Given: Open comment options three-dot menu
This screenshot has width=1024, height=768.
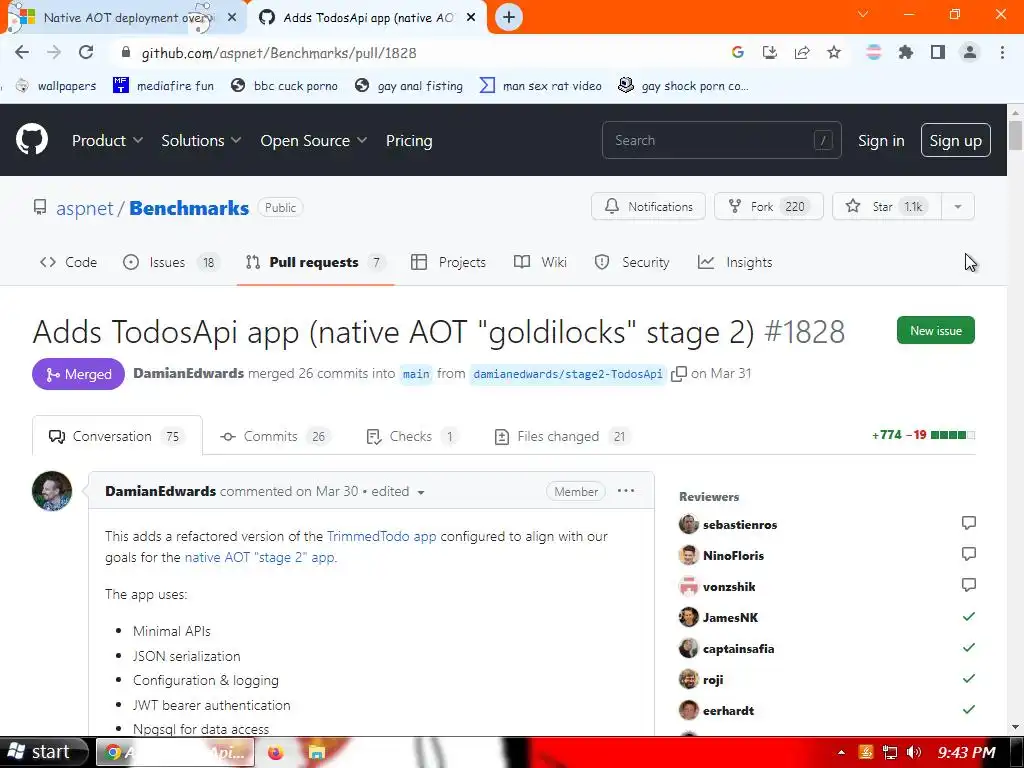Looking at the screenshot, I should click(626, 491).
